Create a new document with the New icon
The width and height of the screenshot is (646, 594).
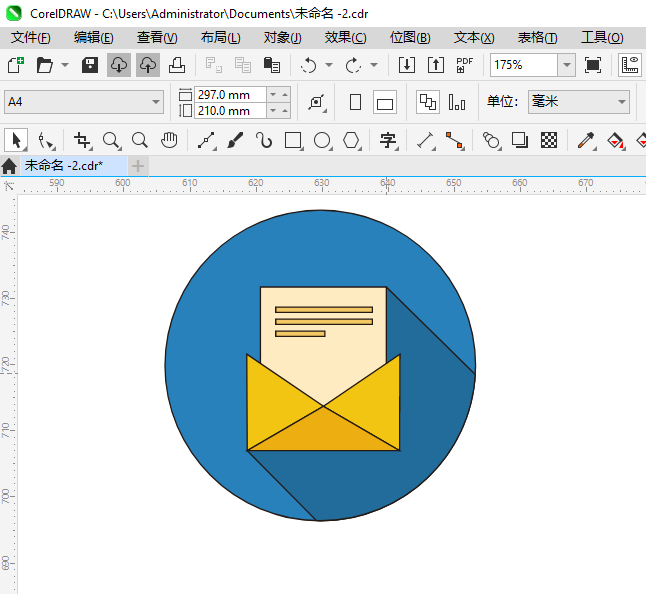[x=16, y=65]
